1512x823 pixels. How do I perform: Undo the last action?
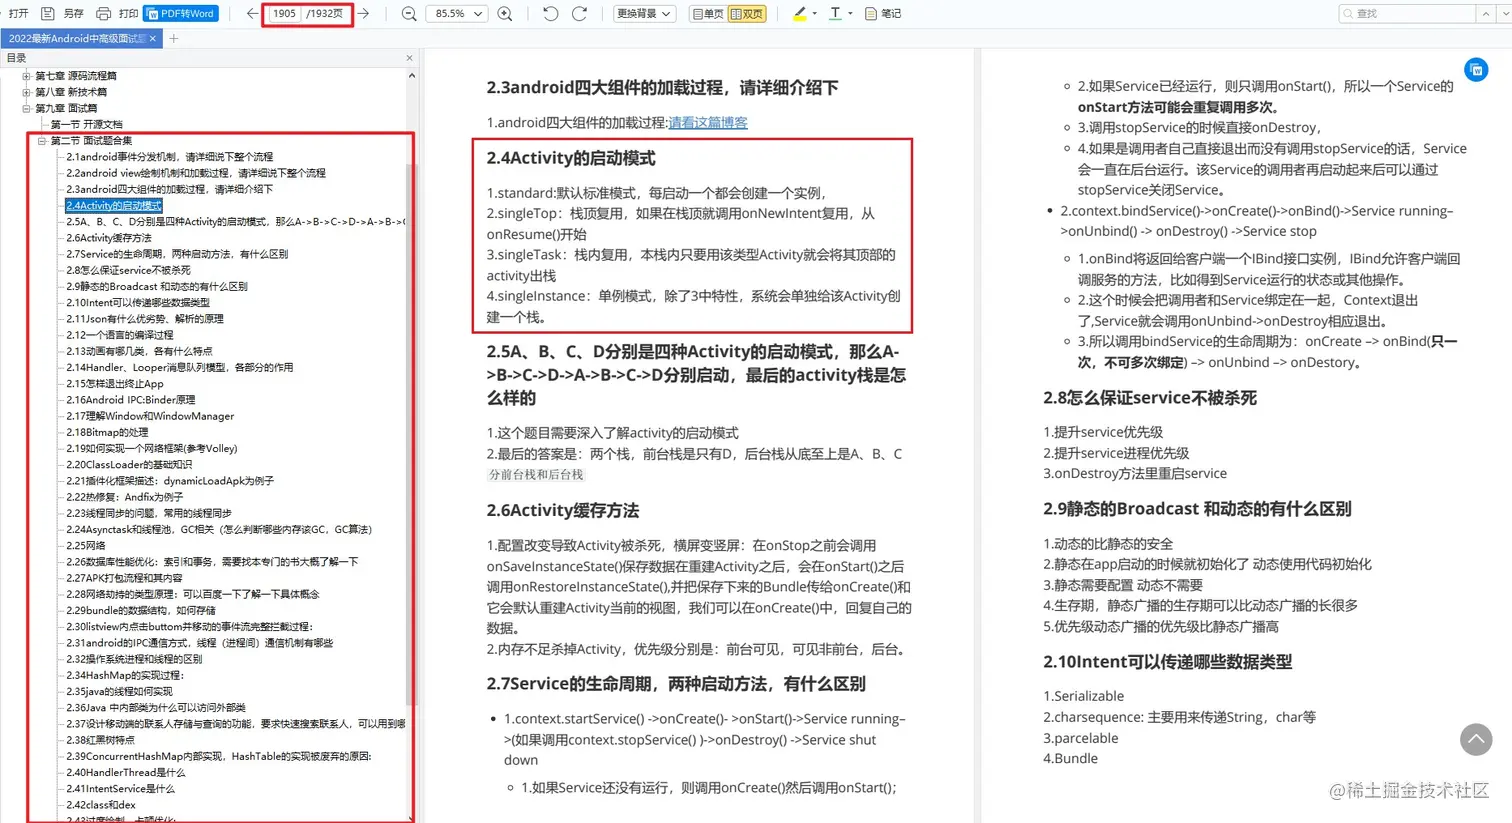coord(549,13)
